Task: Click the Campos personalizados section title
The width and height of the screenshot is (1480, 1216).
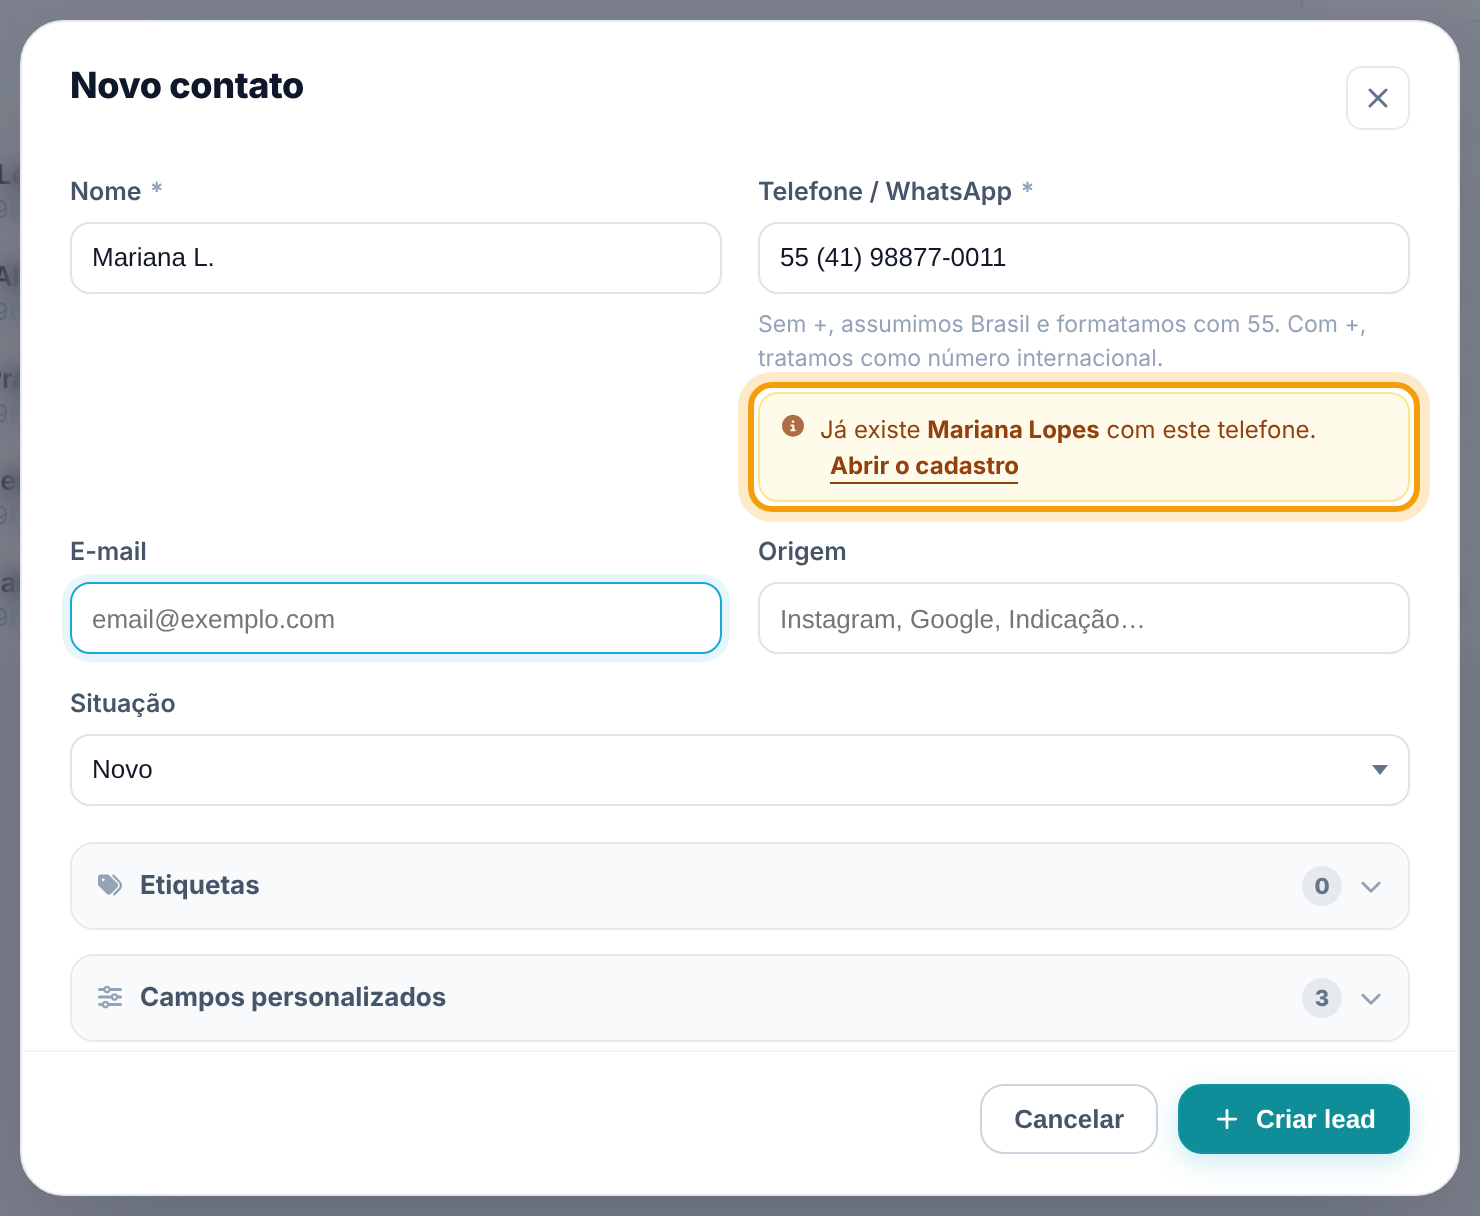Action: 293,997
